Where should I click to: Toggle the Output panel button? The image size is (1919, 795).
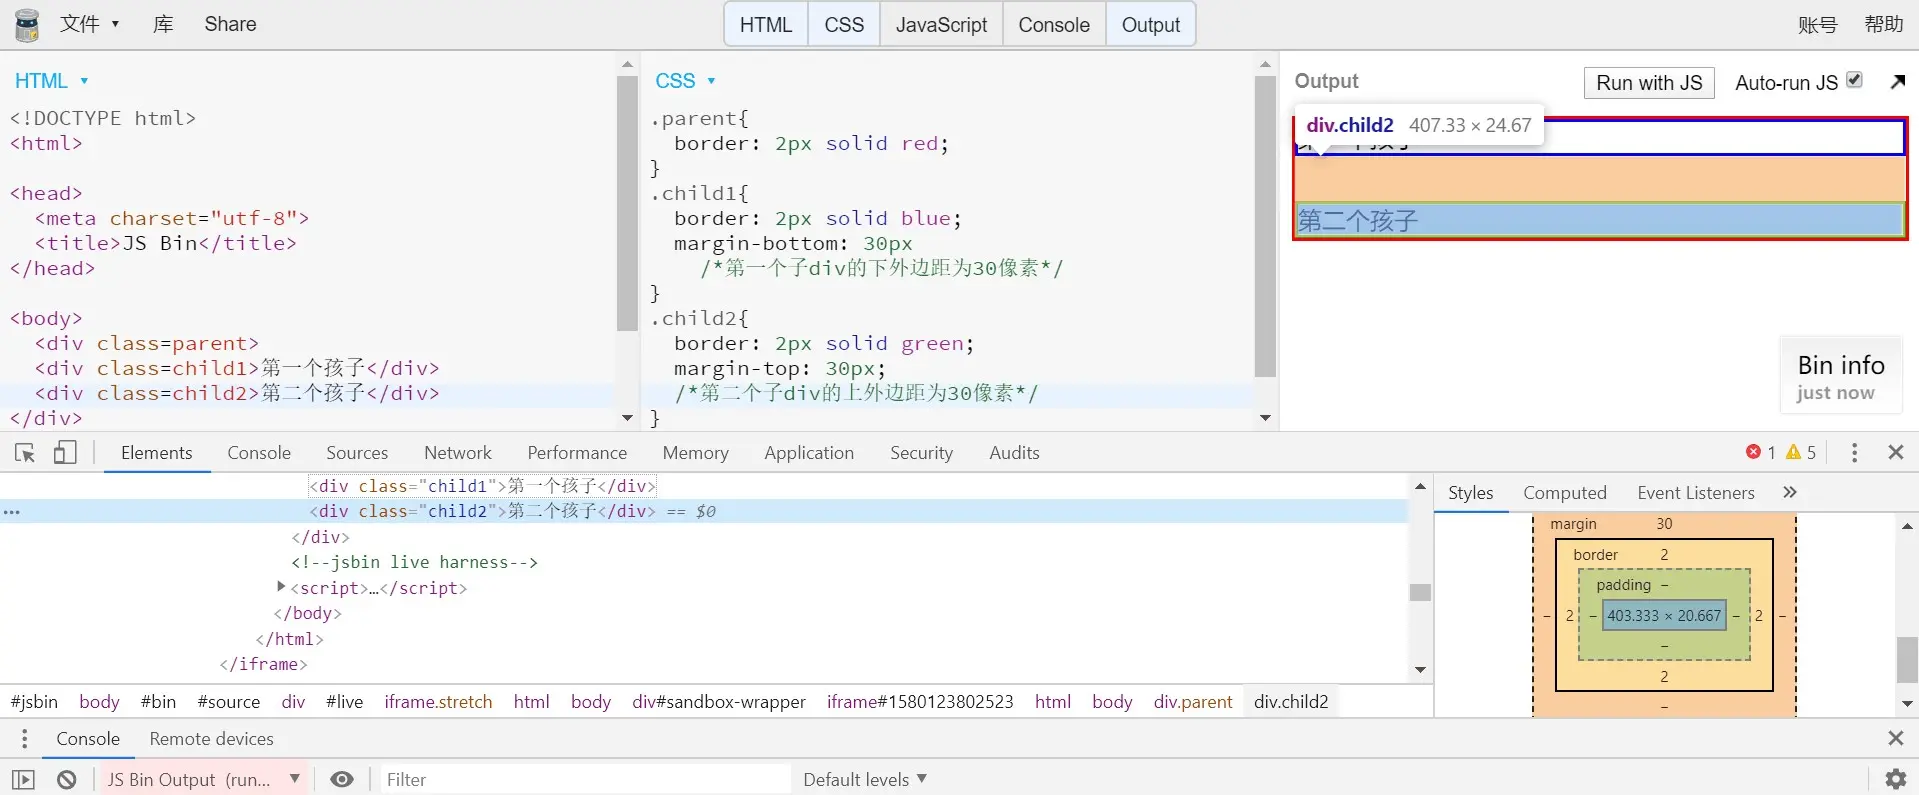tap(1150, 25)
